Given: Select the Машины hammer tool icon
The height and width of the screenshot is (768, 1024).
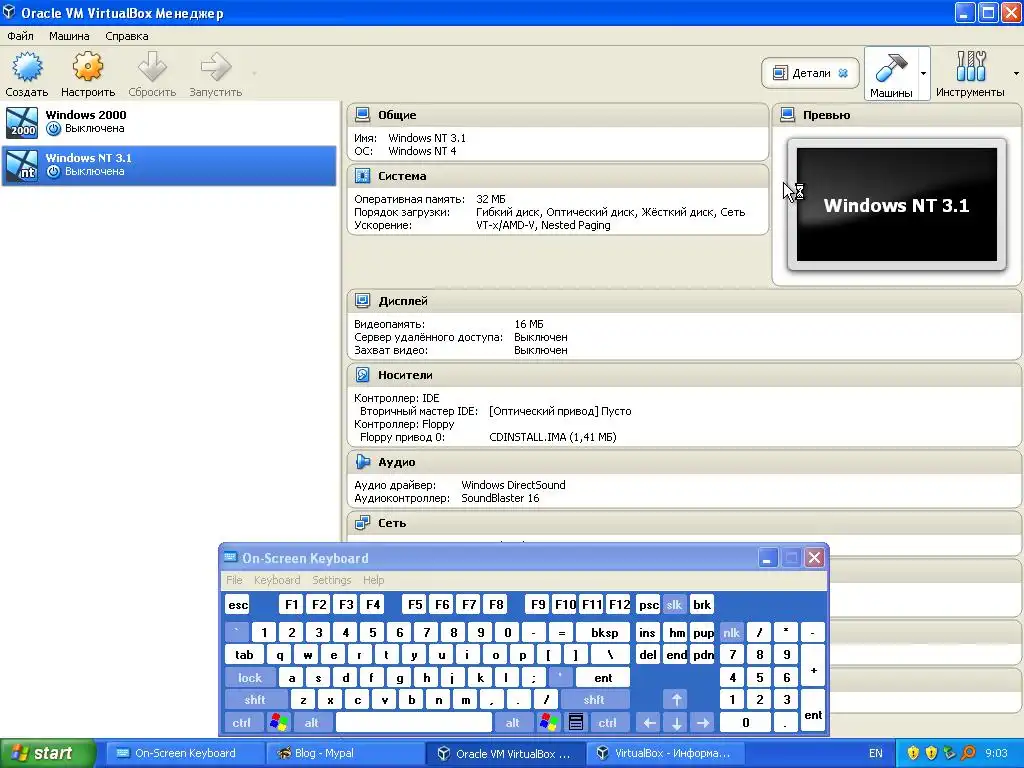Looking at the screenshot, I should coord(891,66).
